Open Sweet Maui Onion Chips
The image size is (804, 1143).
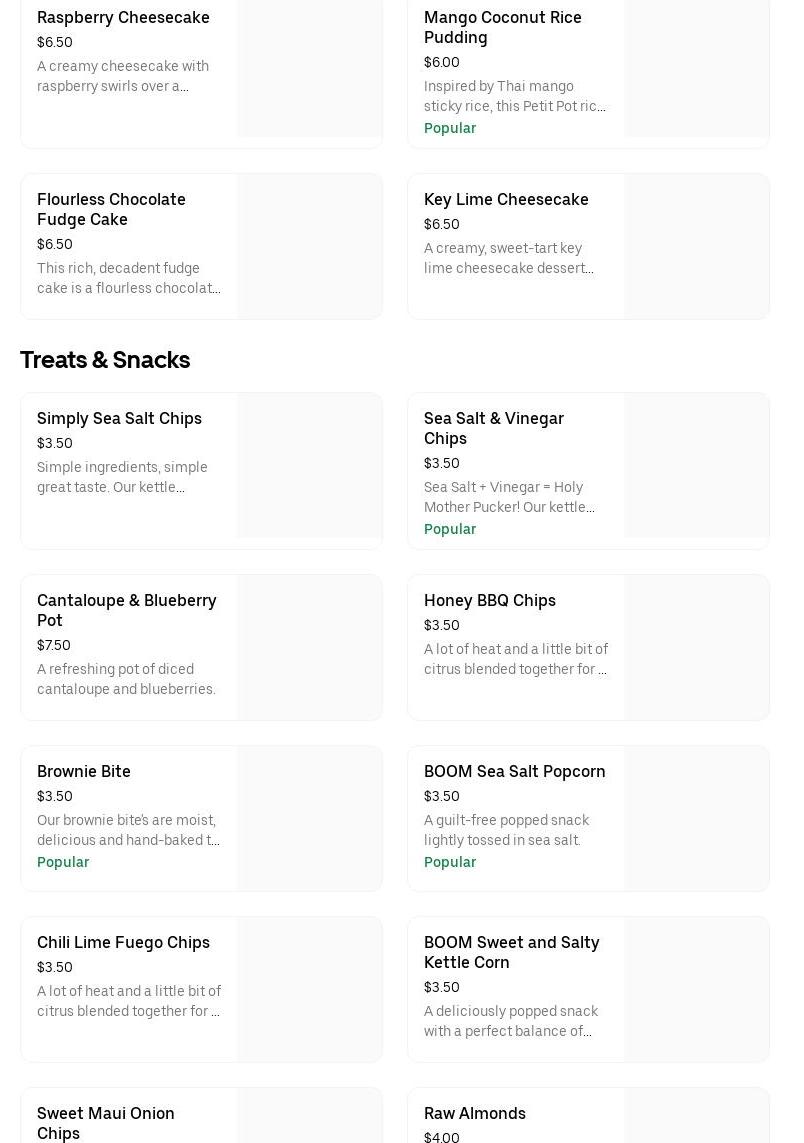(x=105, y=1123)
